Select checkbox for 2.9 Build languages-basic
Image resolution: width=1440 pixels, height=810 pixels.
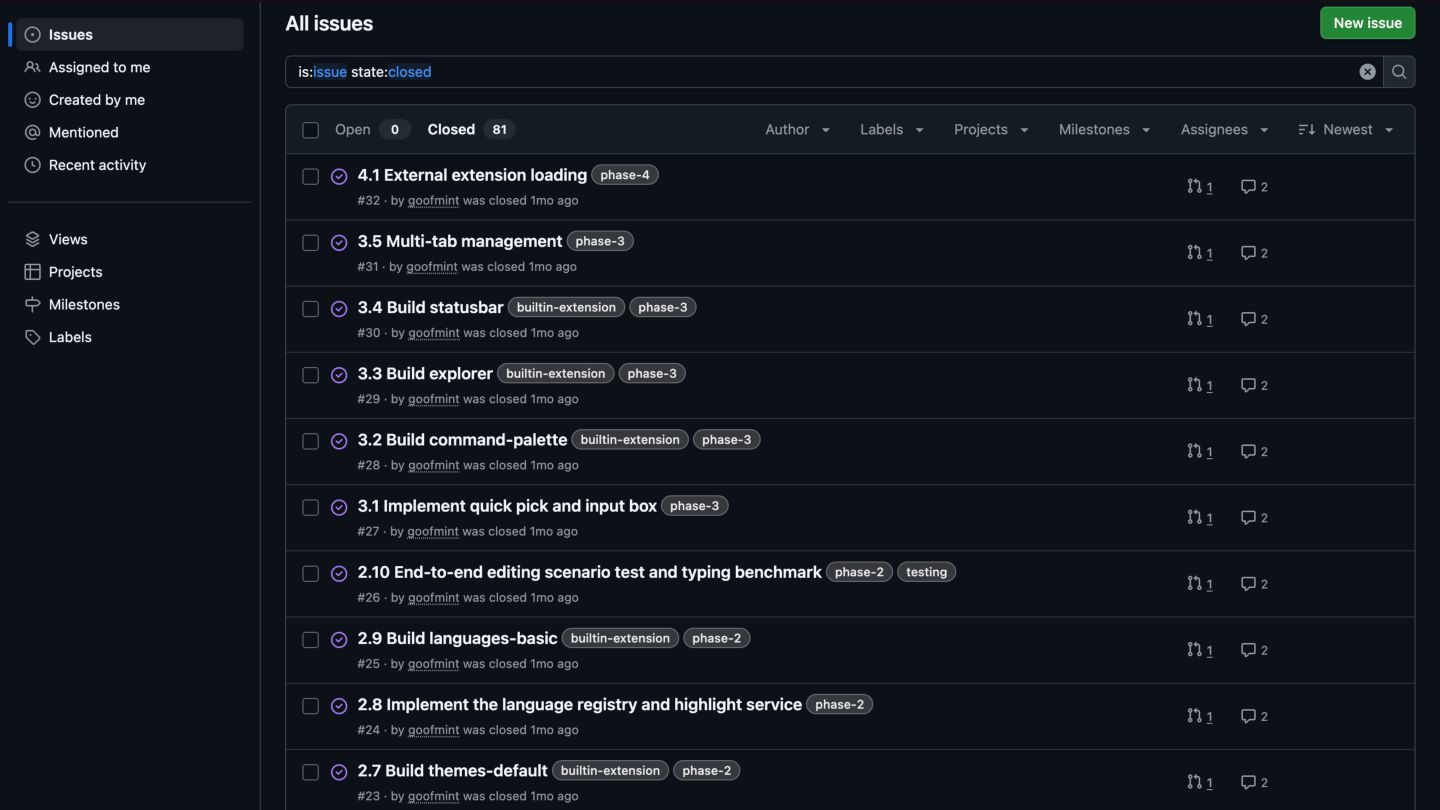tap(311, 640)
